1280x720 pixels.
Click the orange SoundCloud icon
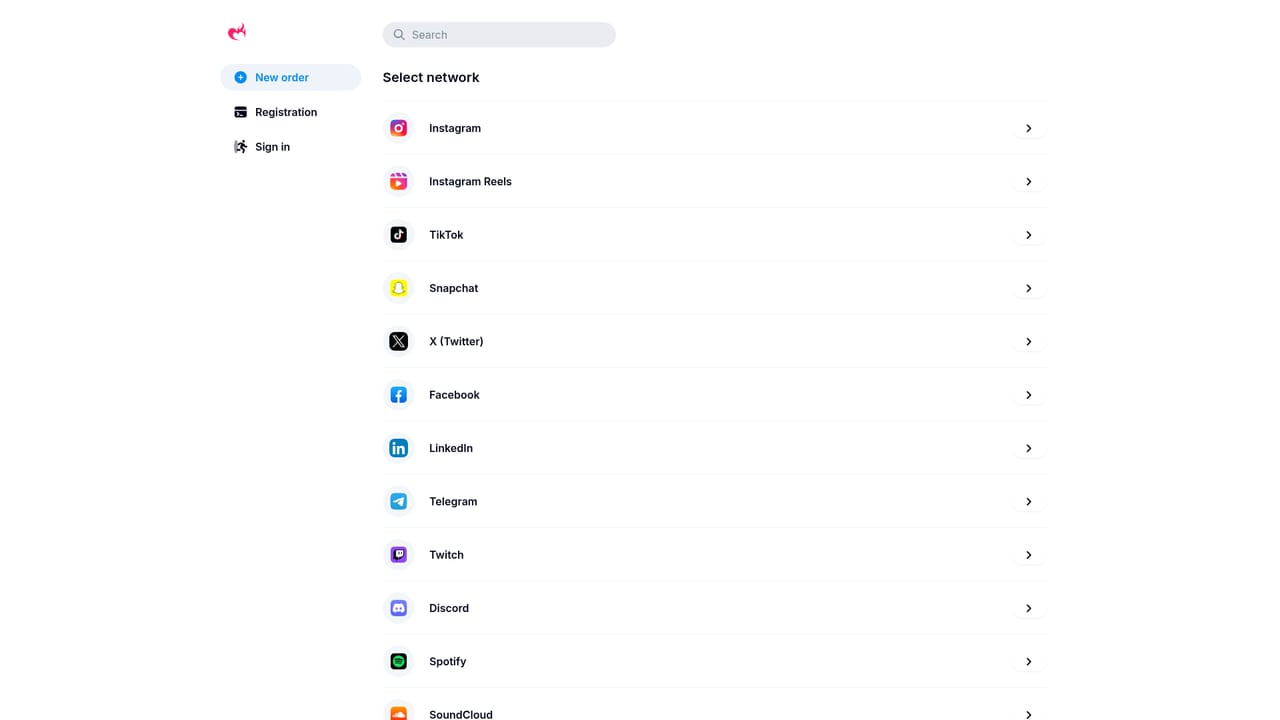click(x=398, y=714)
